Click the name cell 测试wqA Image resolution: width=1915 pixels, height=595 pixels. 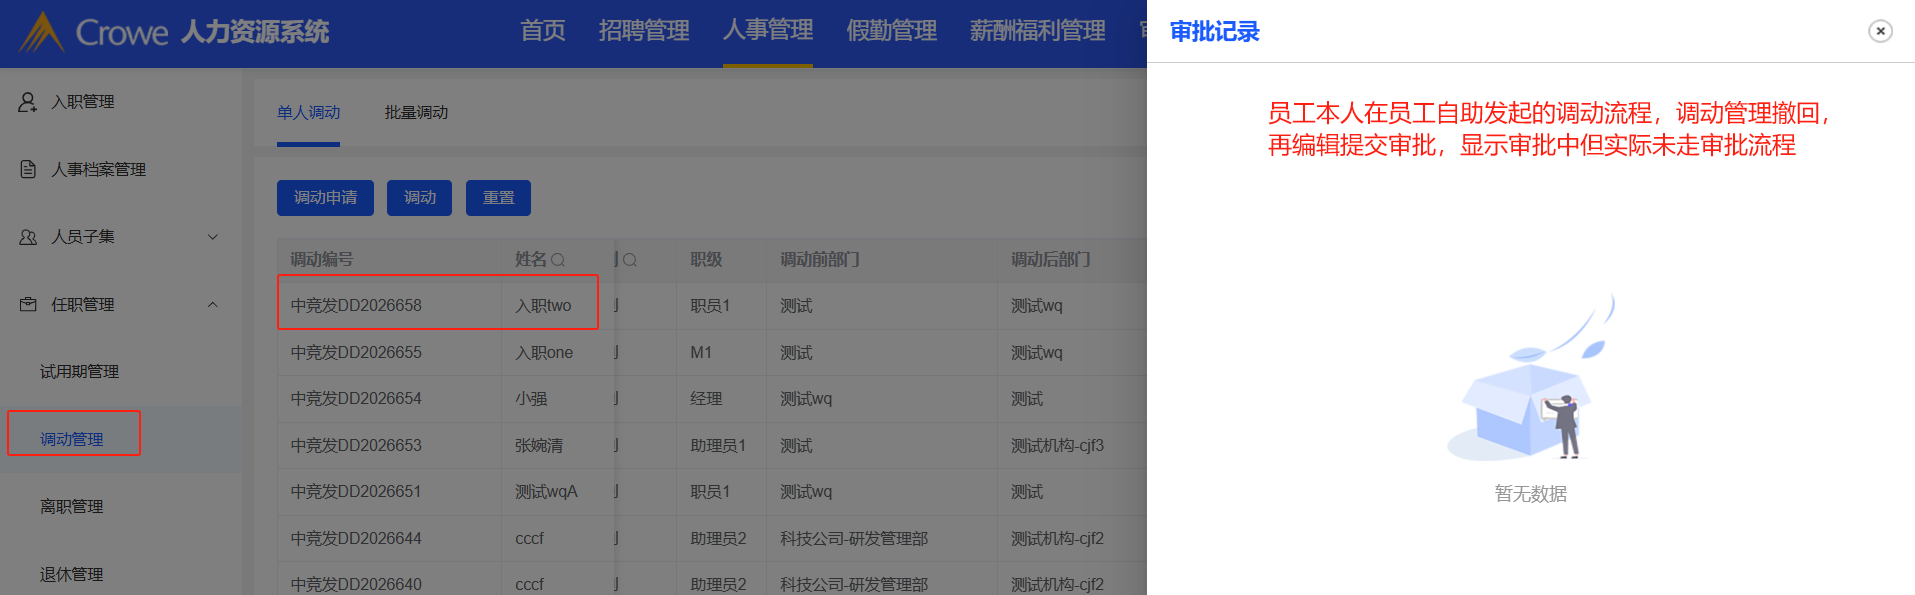coord(546,492)
